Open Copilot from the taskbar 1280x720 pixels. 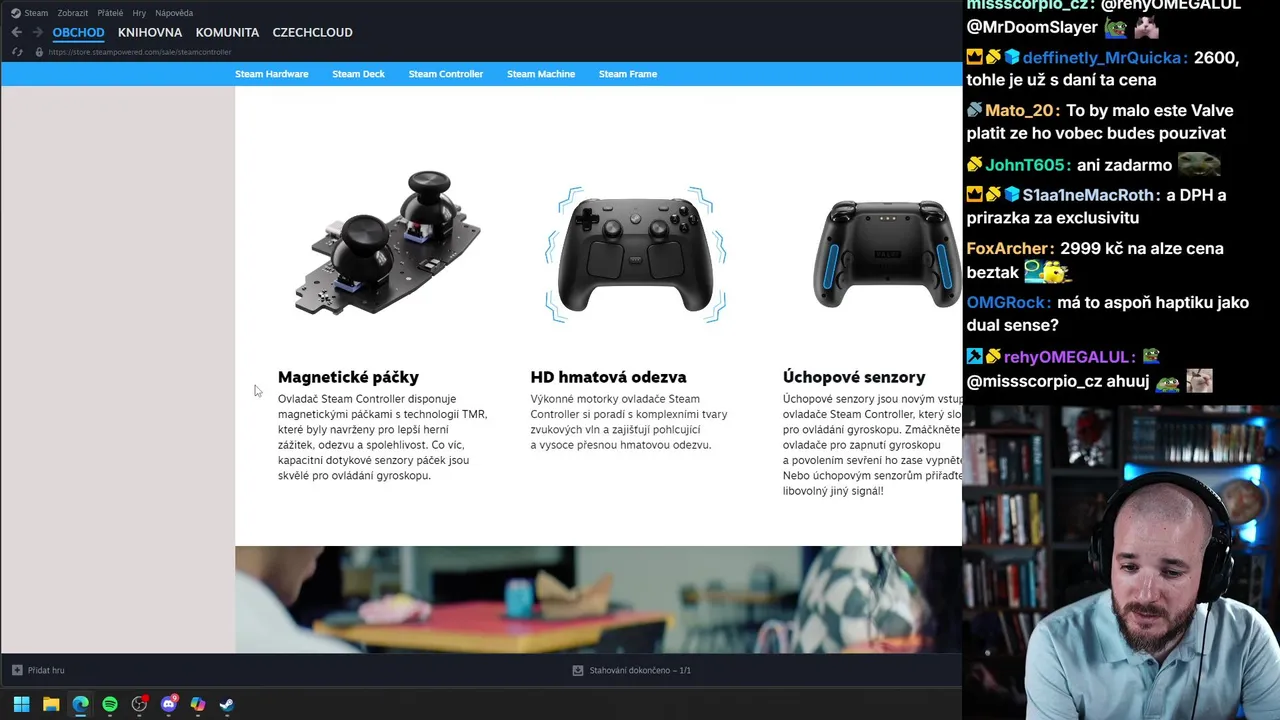point(198,704)
